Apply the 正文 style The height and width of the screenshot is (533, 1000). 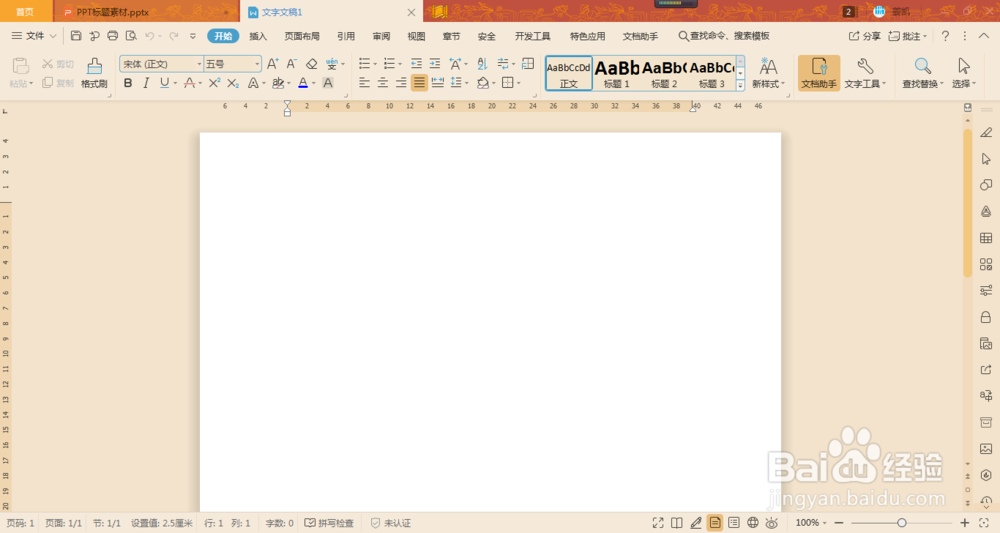click(x=569, y=73)
